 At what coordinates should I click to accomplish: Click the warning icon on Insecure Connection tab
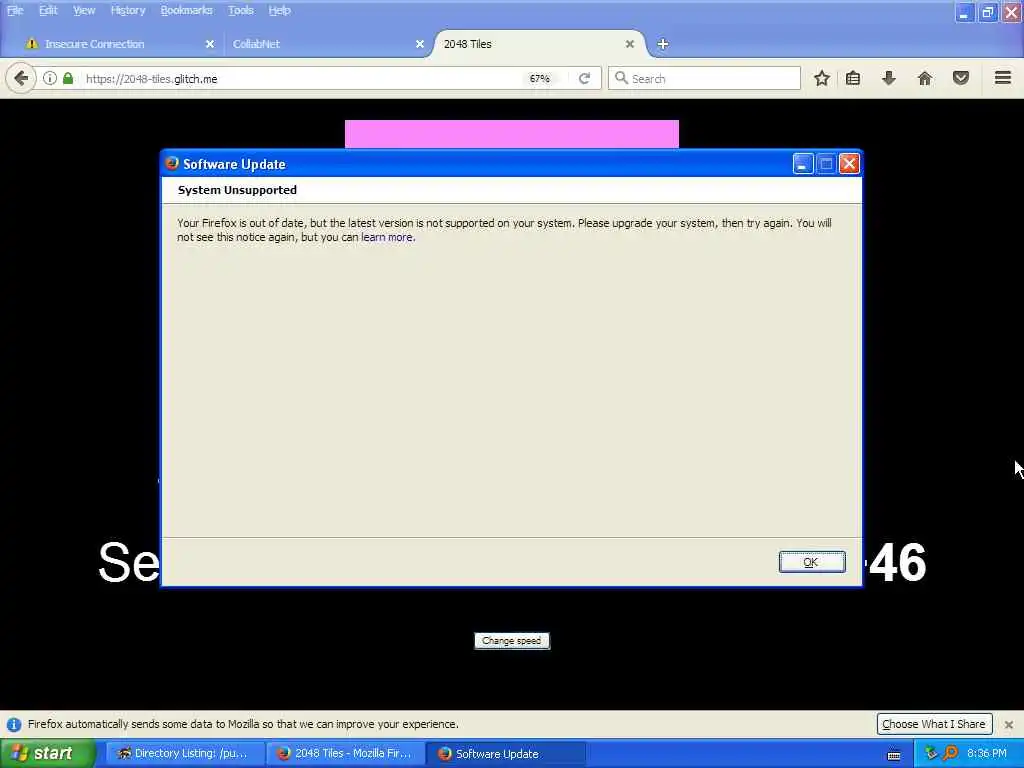[31, 44]
